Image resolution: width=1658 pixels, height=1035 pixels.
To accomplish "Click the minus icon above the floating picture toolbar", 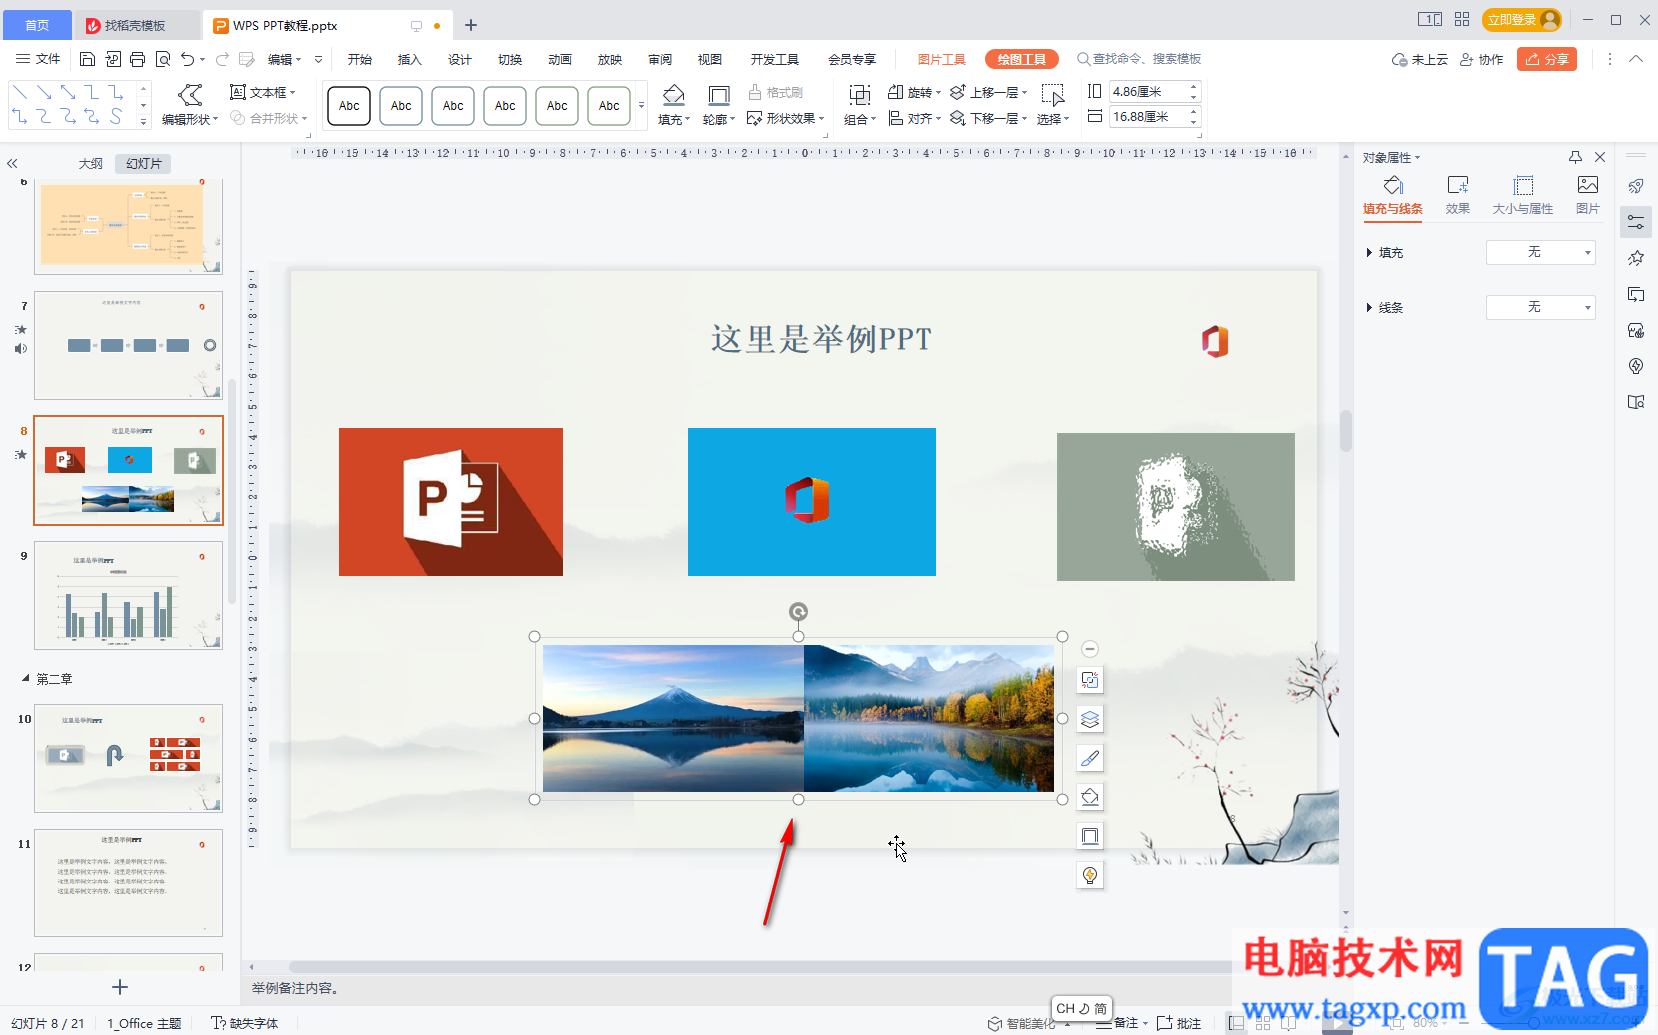I will pyautogui.click(x=1090, y=649).
